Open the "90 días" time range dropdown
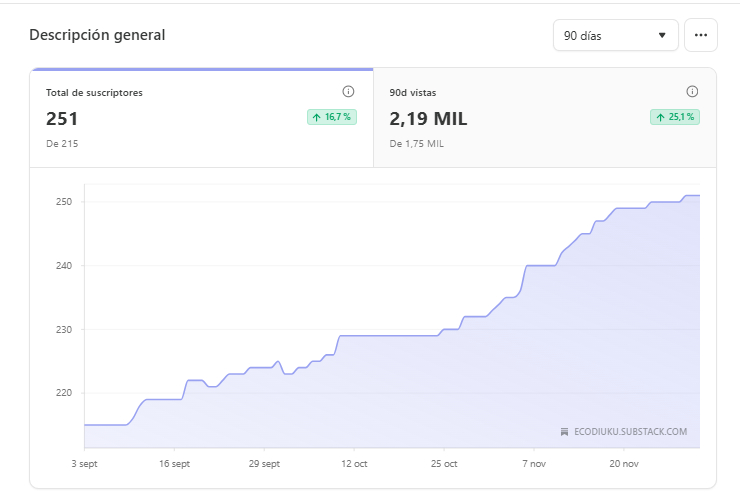The height and width of the screenshot is (502, 740). click(x=614, y=35)
